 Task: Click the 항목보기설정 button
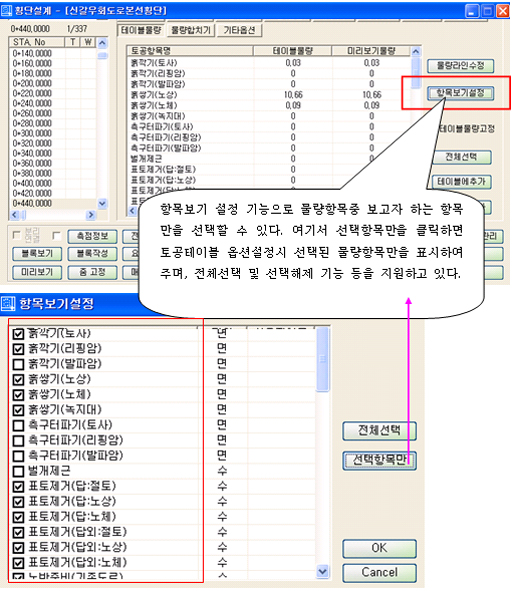coord(460,93)
